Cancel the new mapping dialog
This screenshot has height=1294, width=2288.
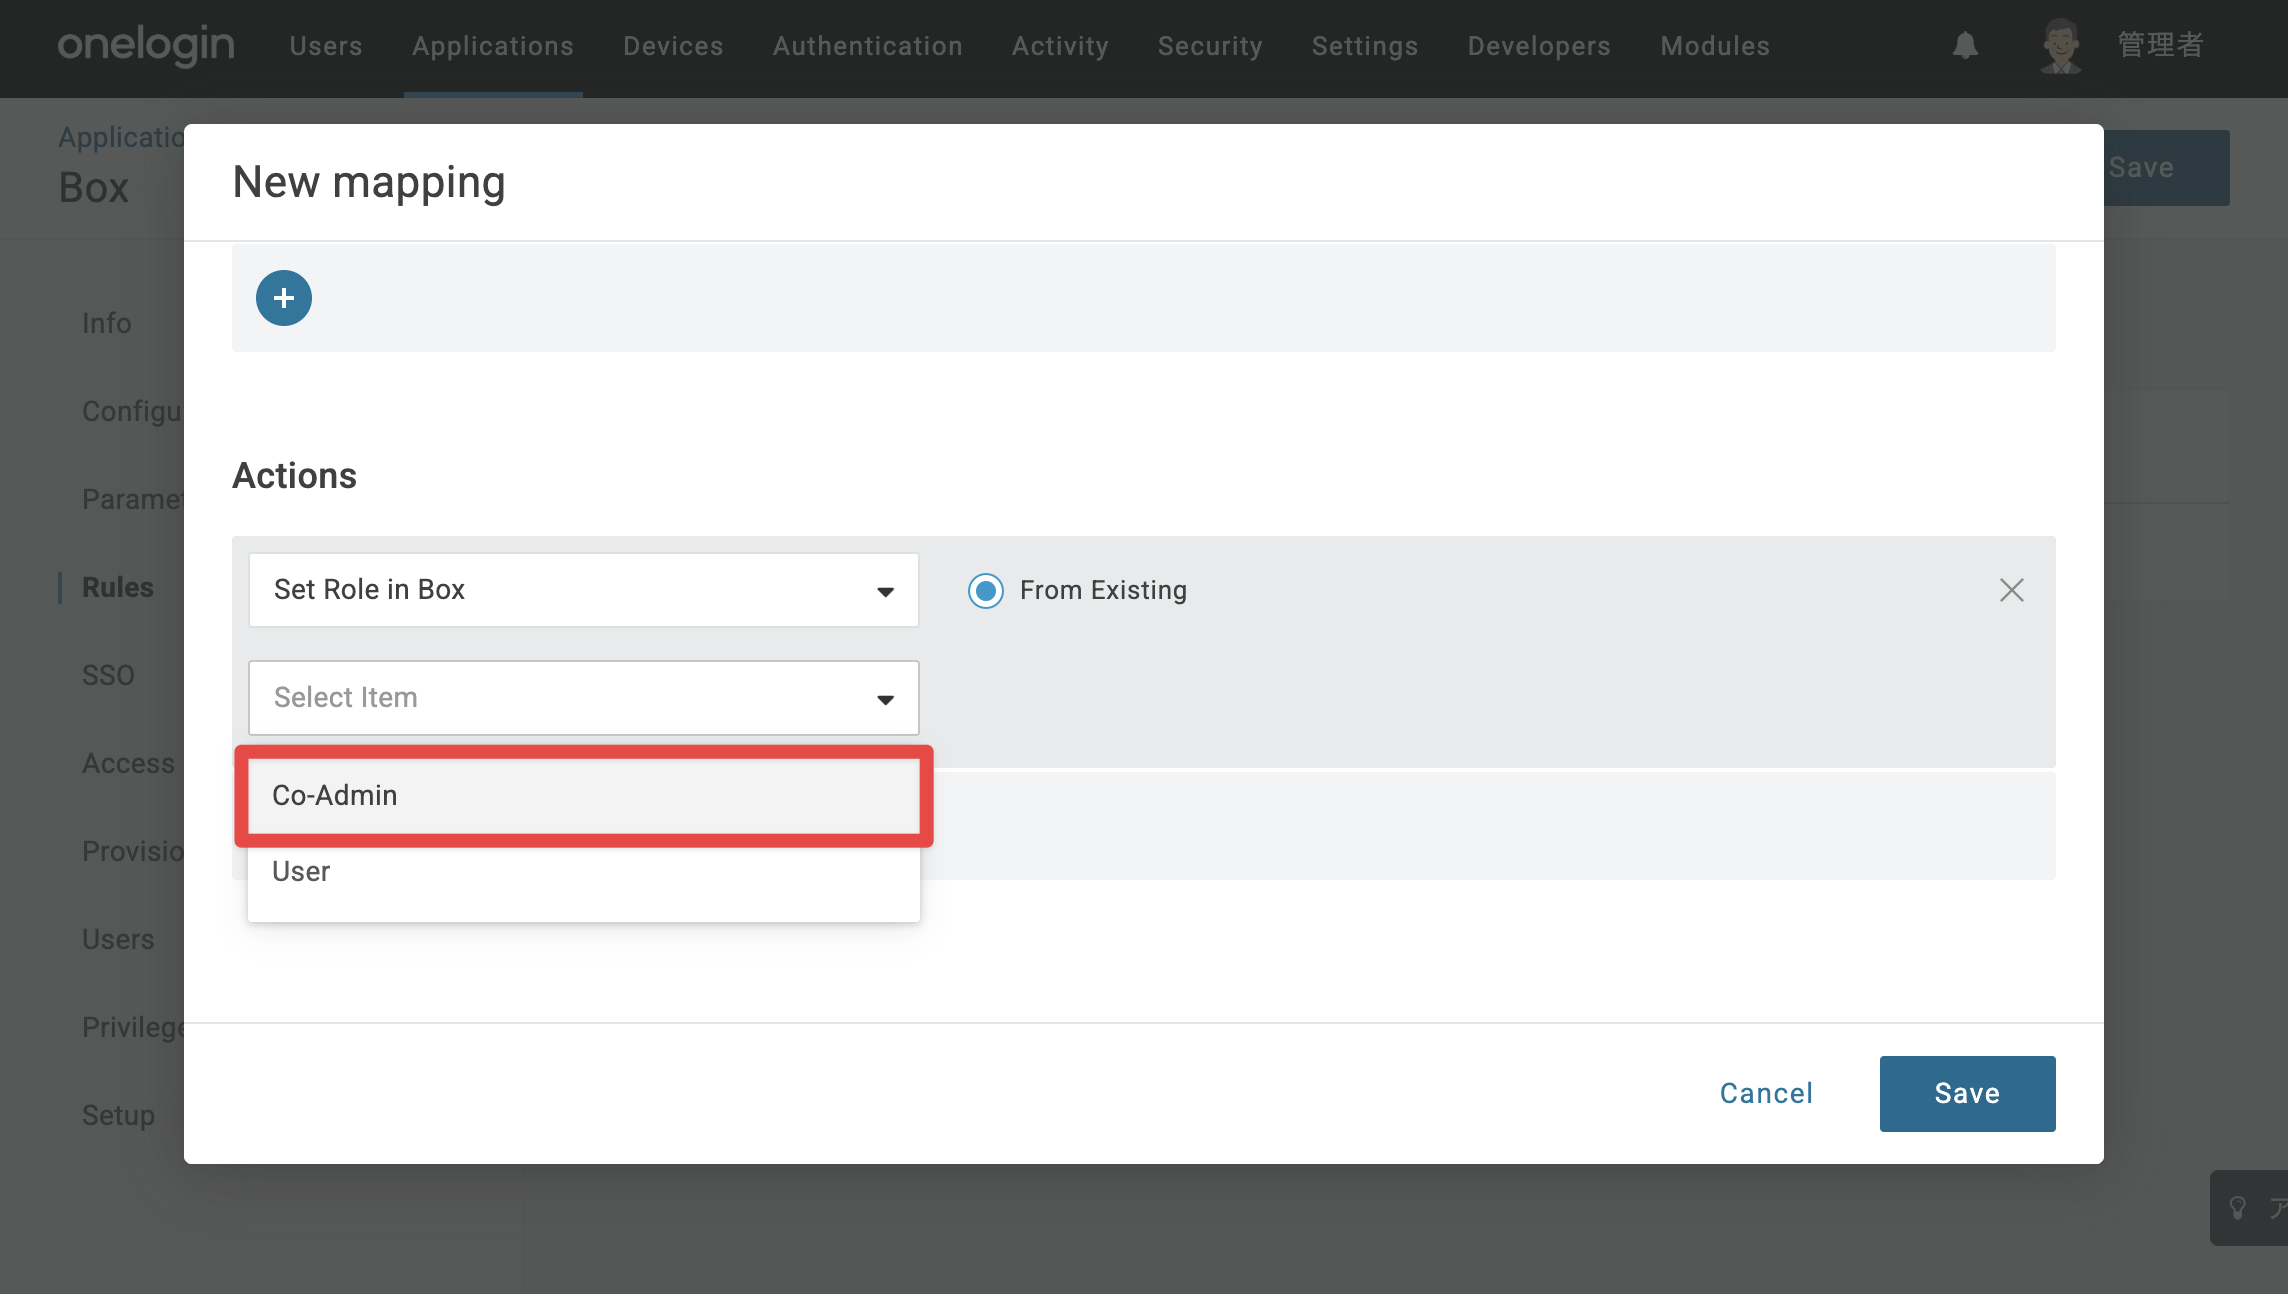[x=1766, y=1094]
